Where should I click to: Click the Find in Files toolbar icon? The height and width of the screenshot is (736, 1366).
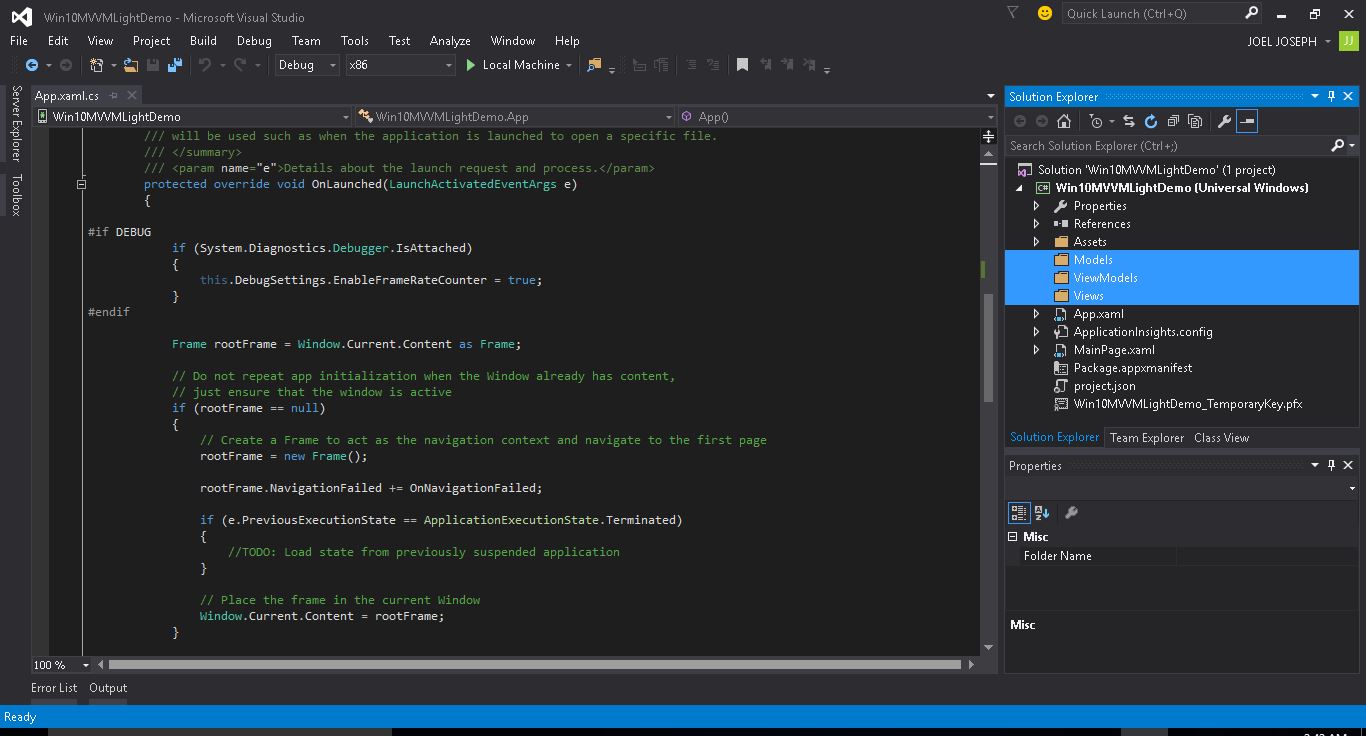pos(594,65)
